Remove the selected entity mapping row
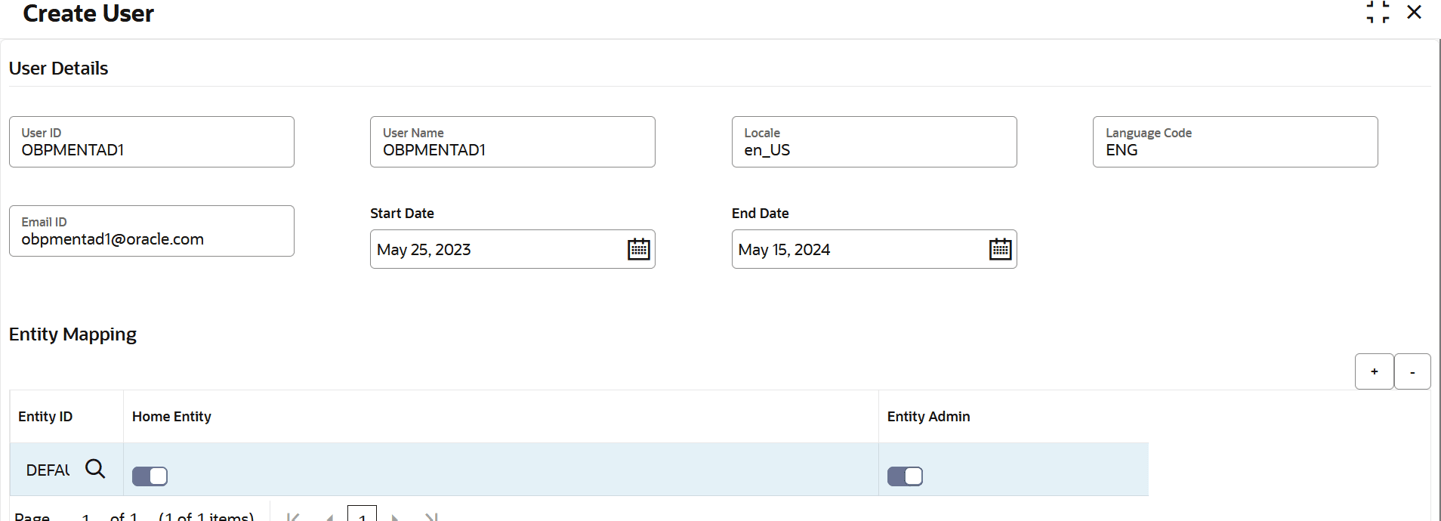 [x=1412, y=371]
